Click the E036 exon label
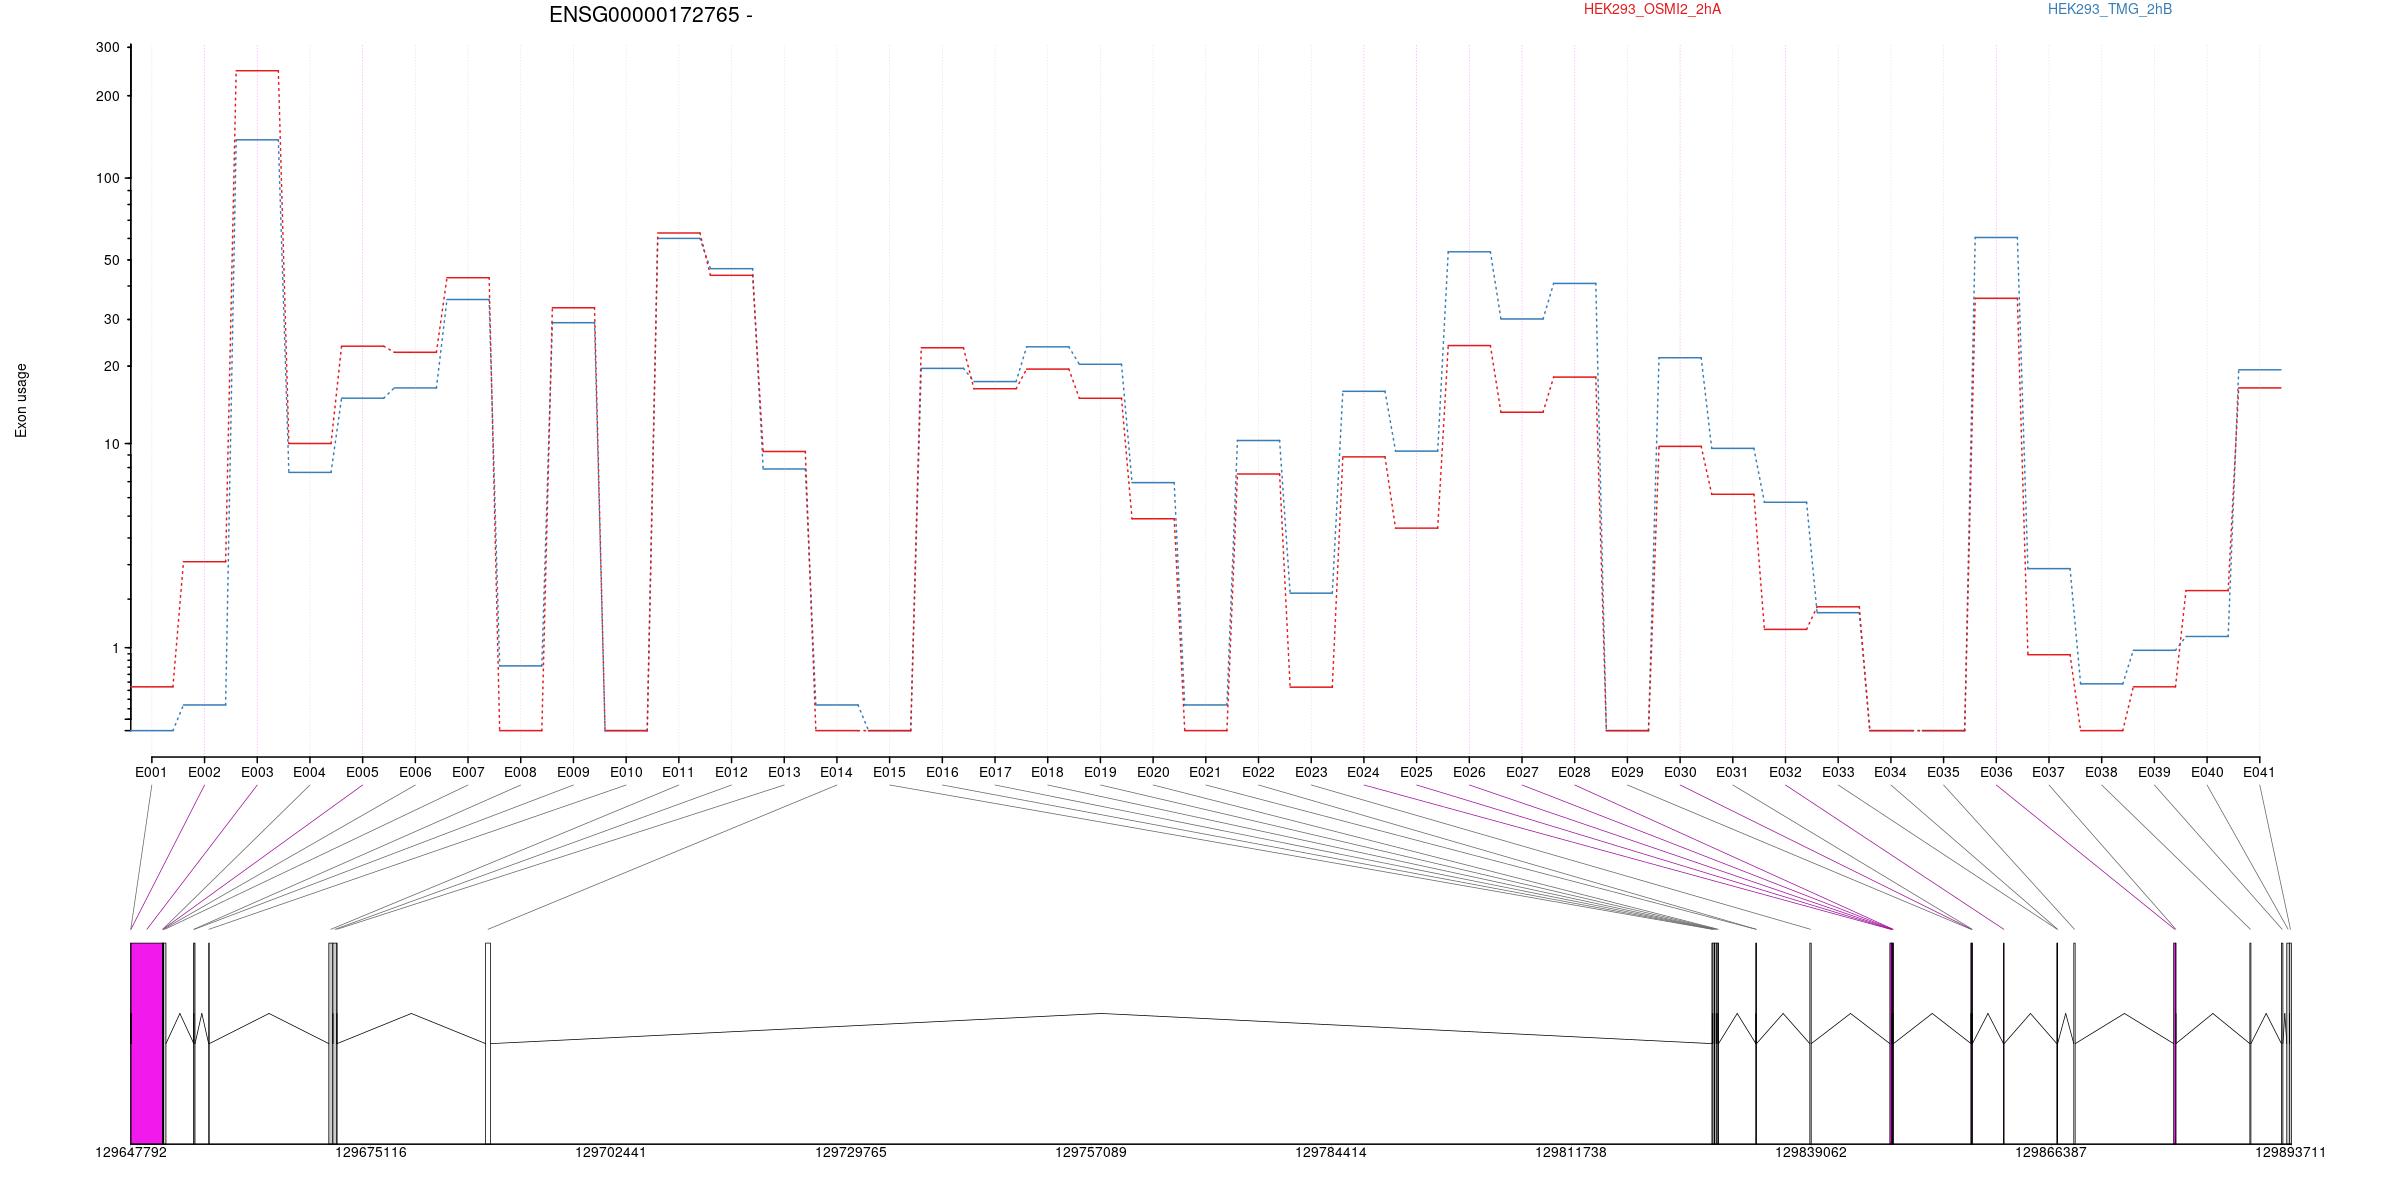 [x=1996, y=772]
